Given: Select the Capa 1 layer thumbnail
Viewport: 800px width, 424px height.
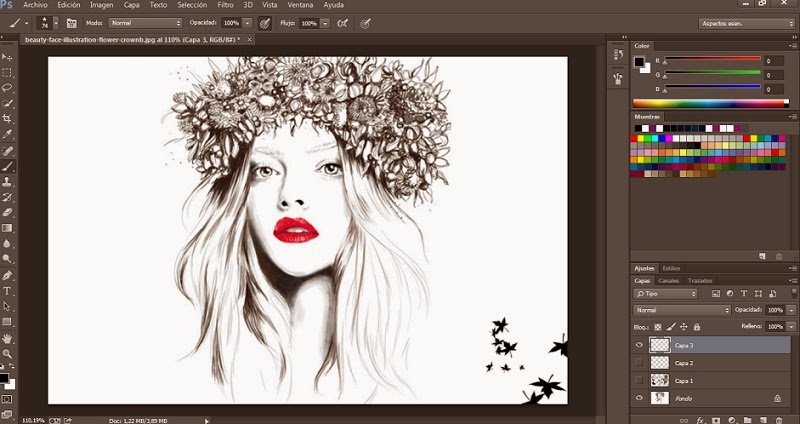Looking at the screenshot, I should click(x=659, y=381).
